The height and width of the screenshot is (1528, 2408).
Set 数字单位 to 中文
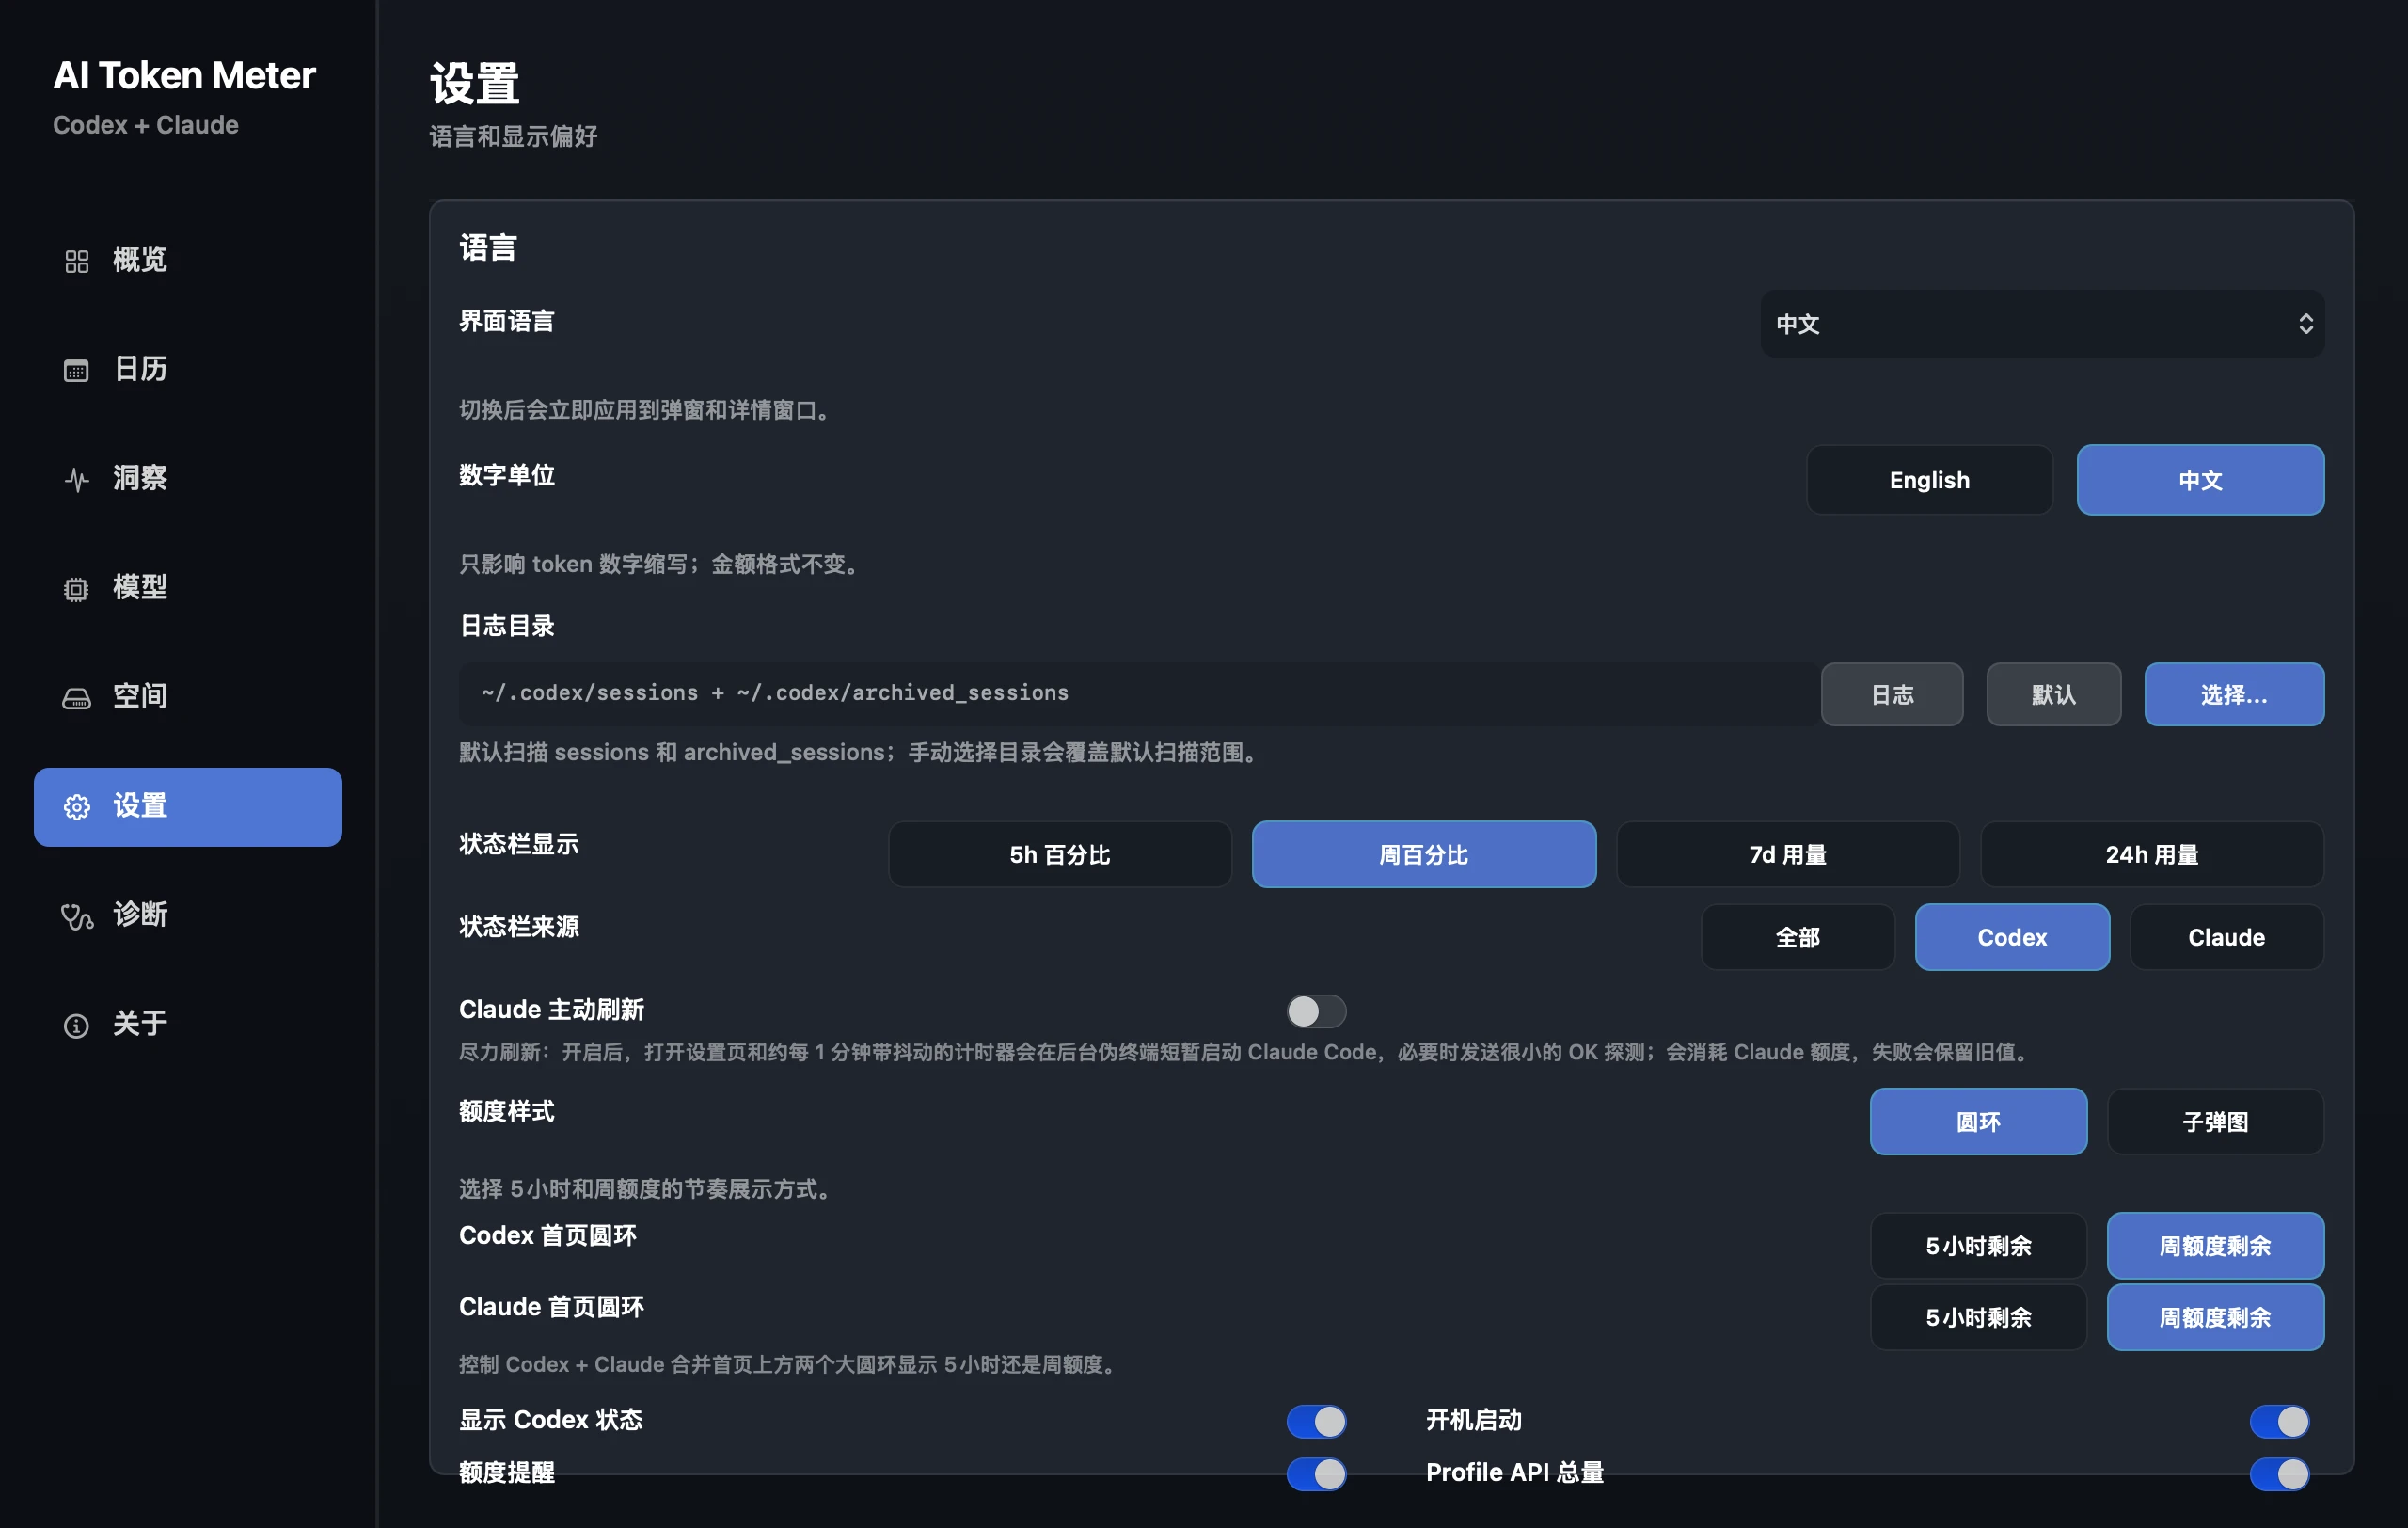click(x=2200, y=480)
